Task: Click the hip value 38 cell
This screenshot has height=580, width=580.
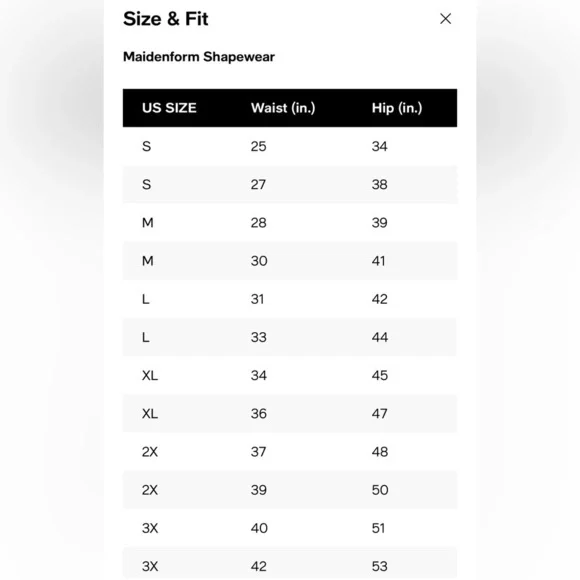Action: [380, 185]
